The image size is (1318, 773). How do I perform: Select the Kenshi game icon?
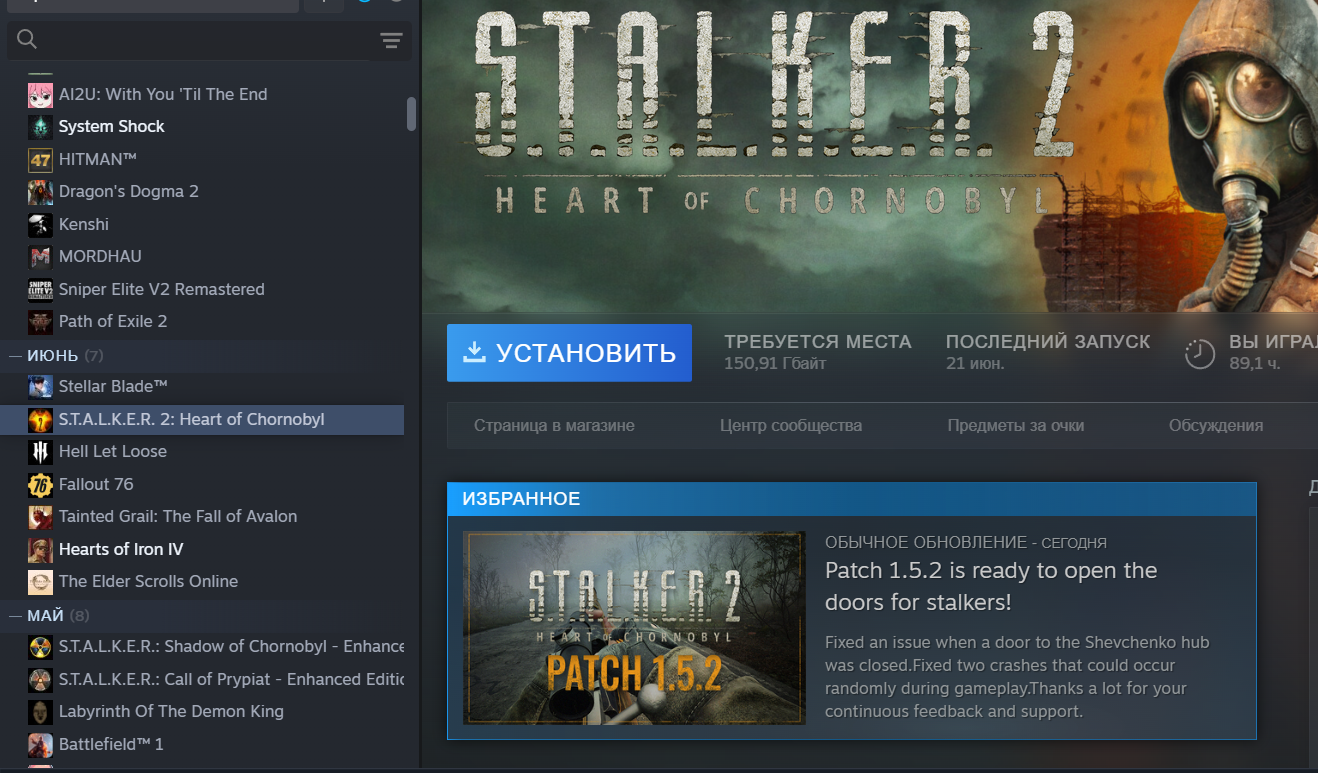pos(40,224)
